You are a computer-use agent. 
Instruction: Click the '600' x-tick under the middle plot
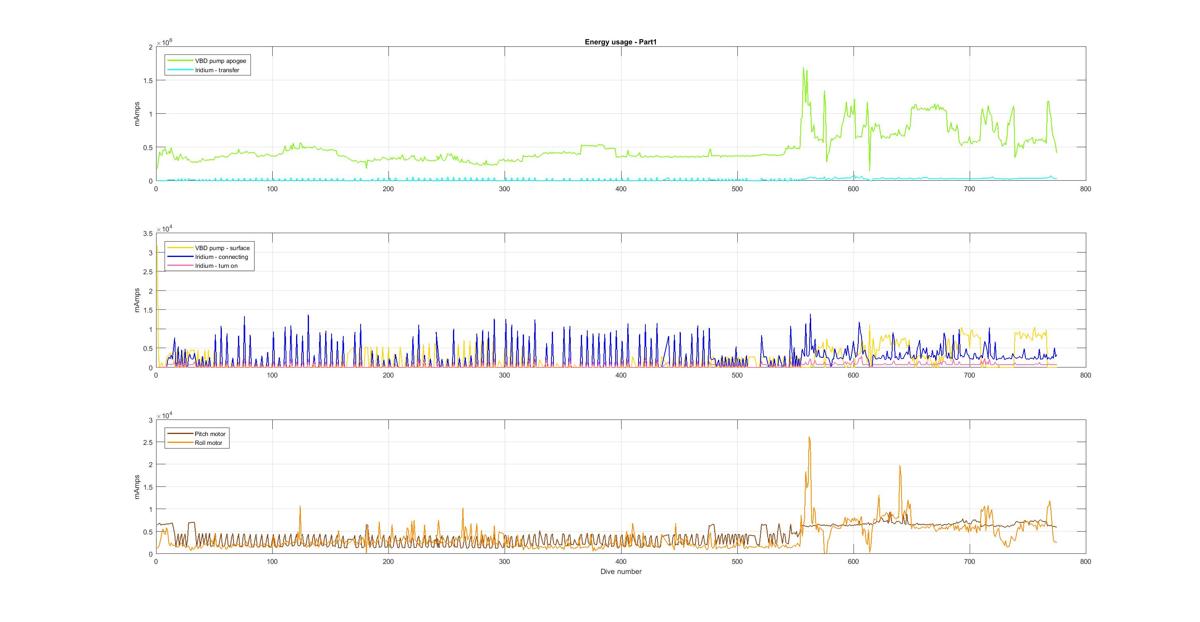[x=853, y=375]
